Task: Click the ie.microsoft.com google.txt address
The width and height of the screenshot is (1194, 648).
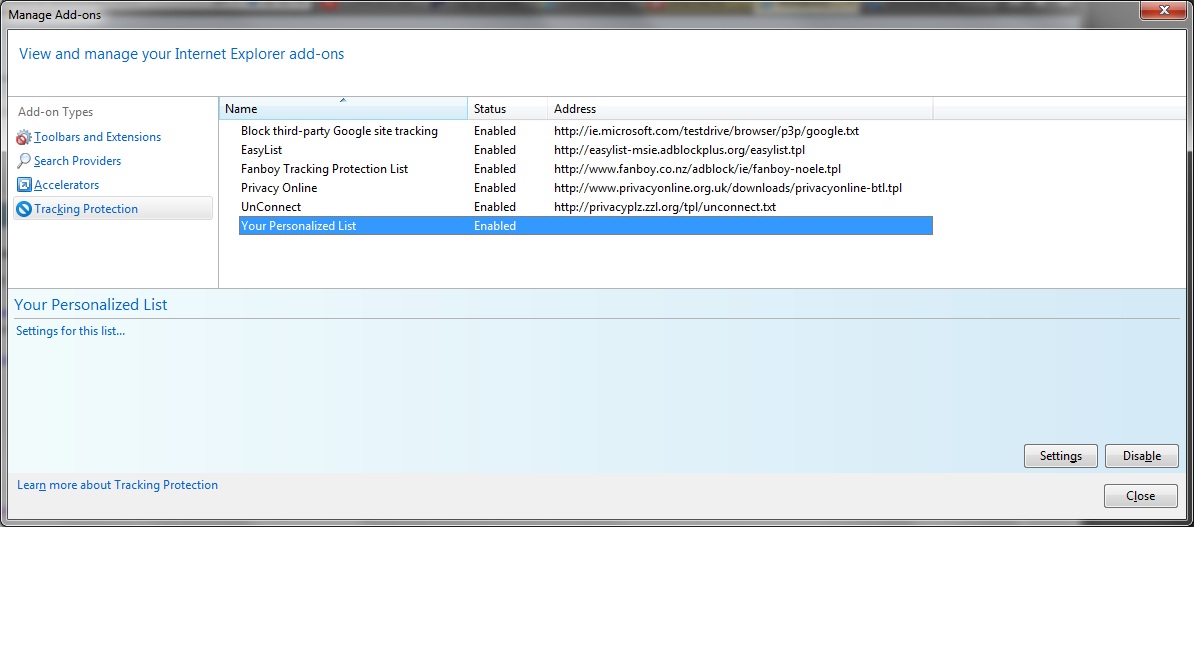Action: [x=706, y=131]
